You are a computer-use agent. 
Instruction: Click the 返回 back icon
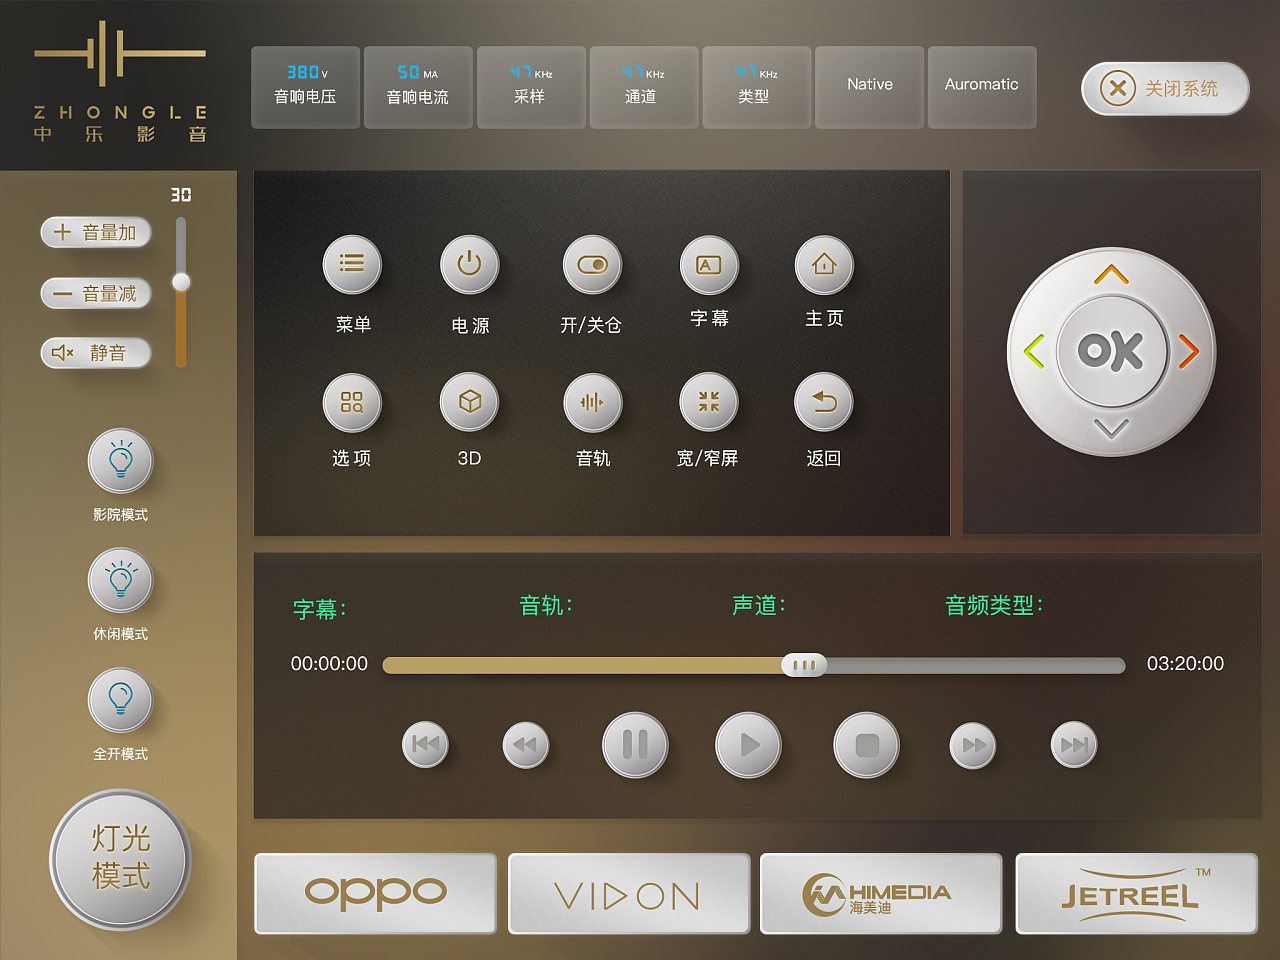coord(824,402)
